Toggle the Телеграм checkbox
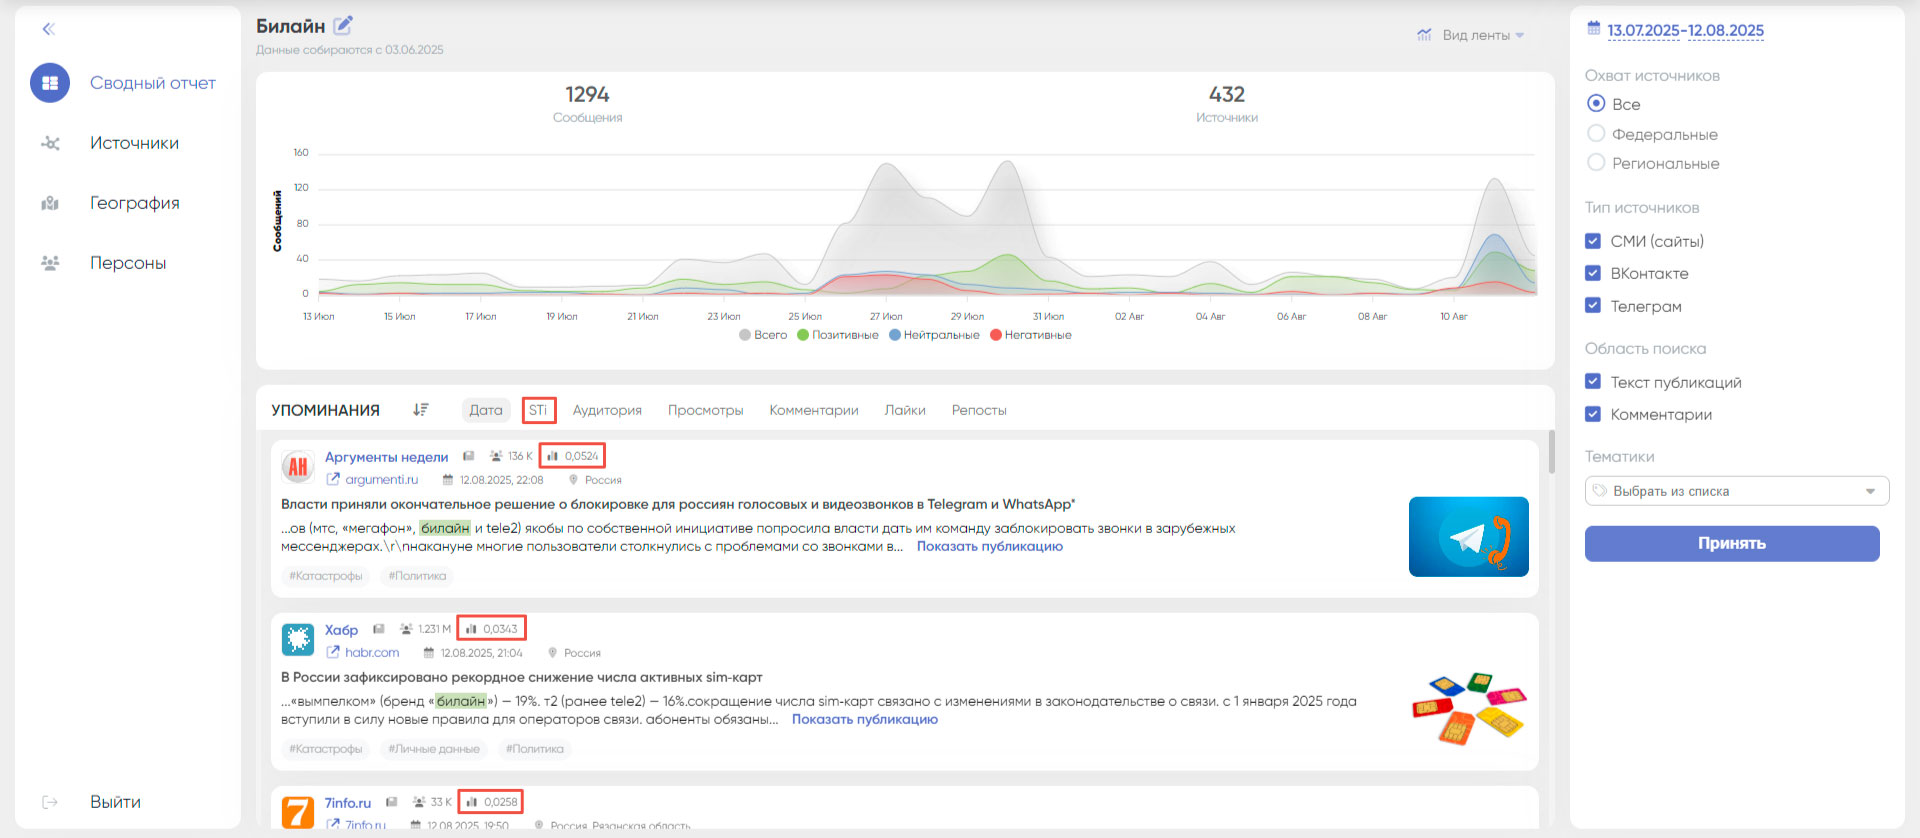The width and height of the screenshot is (1920, 838). click(x=1593, y=306)
